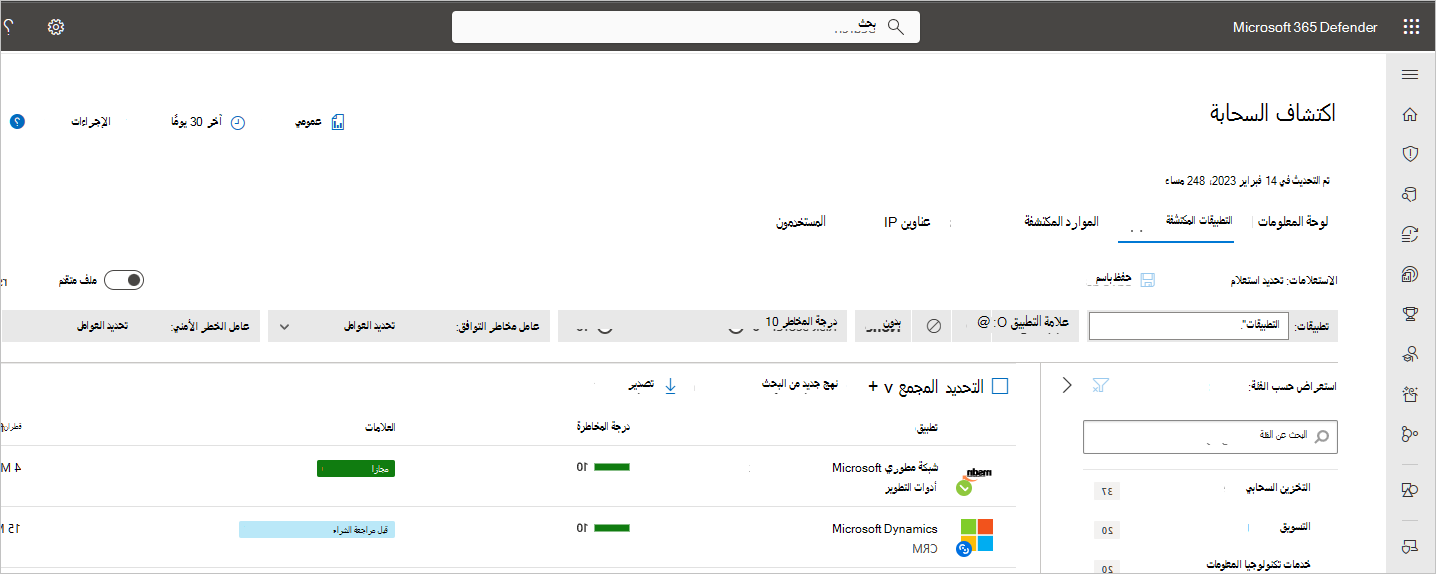Click the green risk bar for Microsoft developer network
The width and height of the screenshot is (1436, 574).
pyautogui.click(x=611, y=467)
